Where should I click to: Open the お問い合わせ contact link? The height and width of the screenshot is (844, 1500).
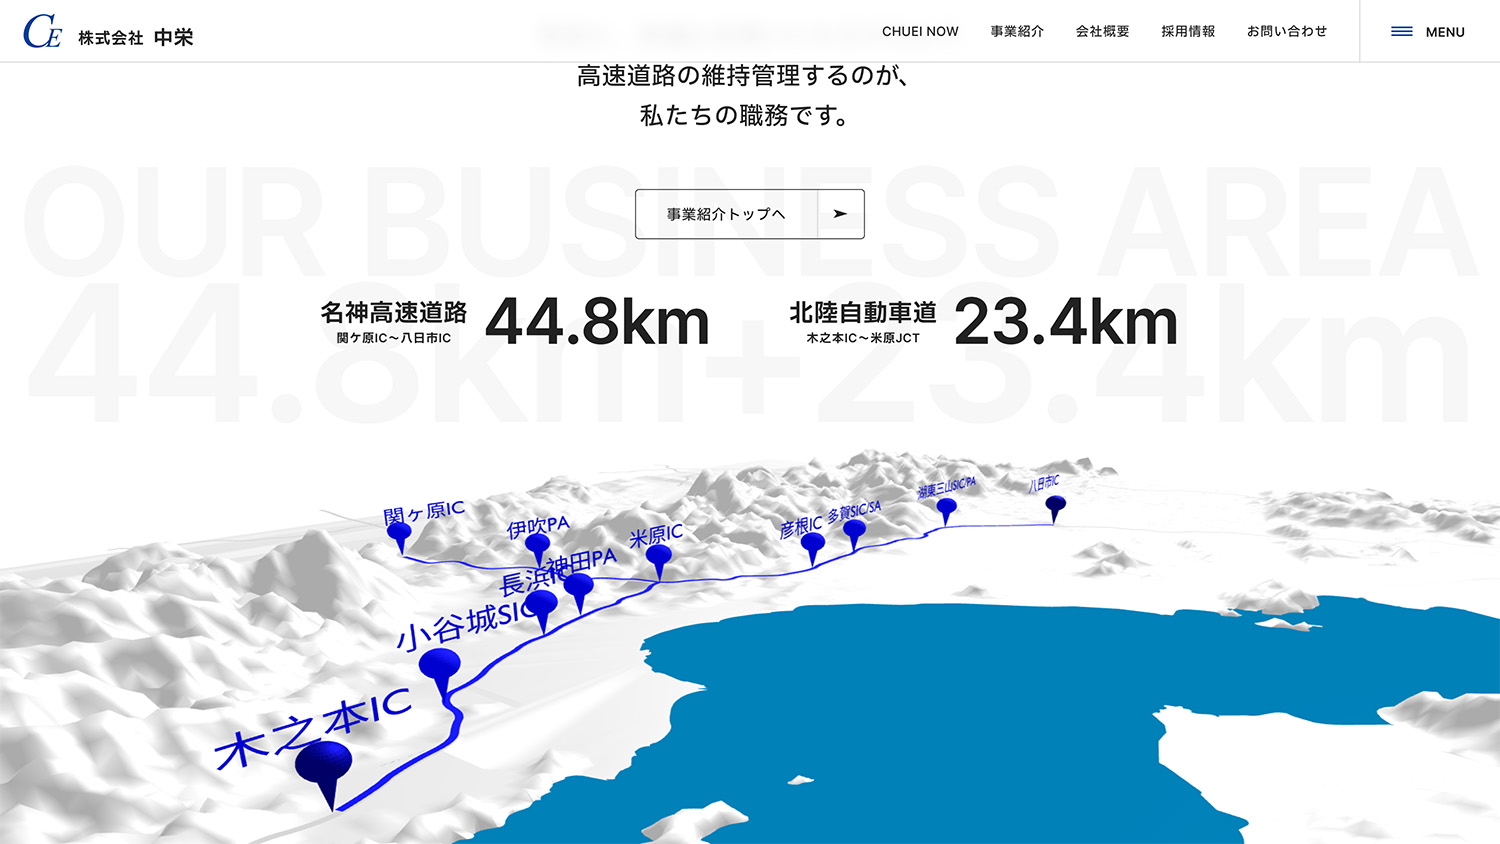[1287, 32]
